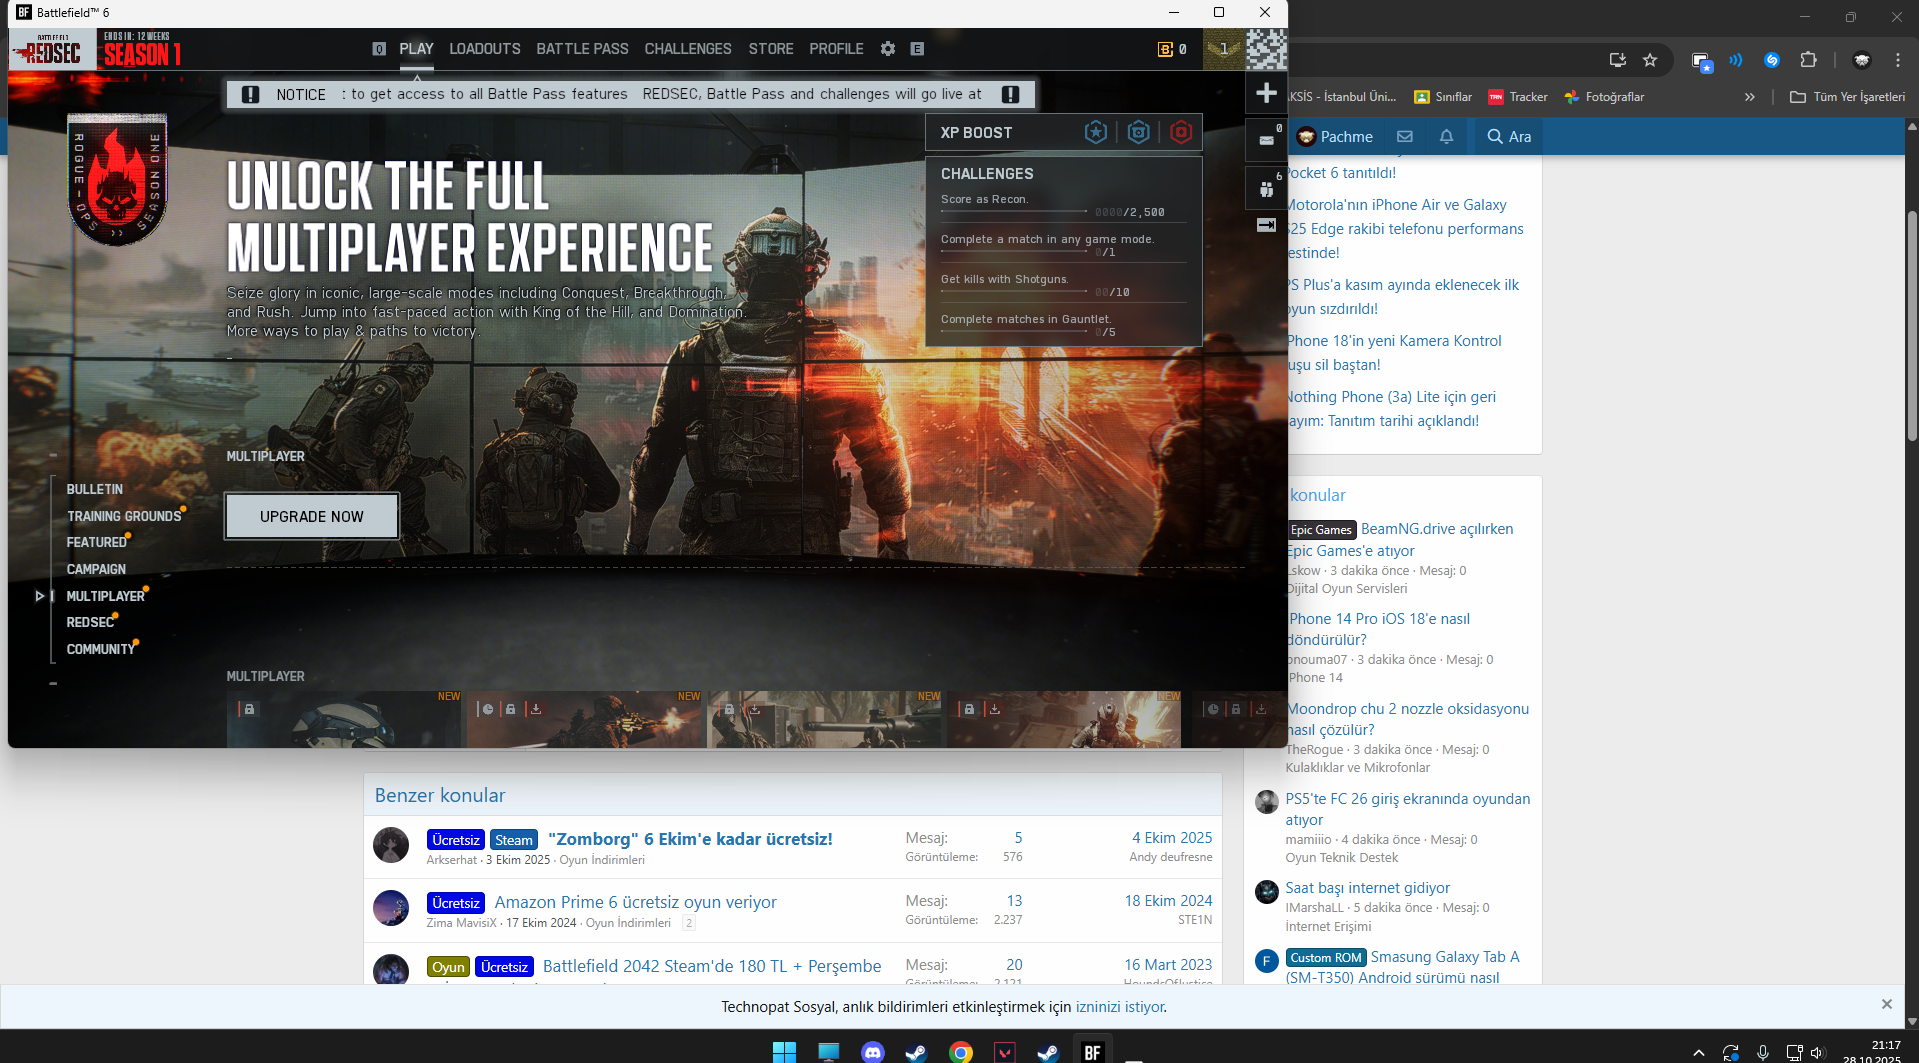Open Discord from the Windows taskbar
The height and width of the screenshot is (1063, 1919).
click(x=872, y=1052)
